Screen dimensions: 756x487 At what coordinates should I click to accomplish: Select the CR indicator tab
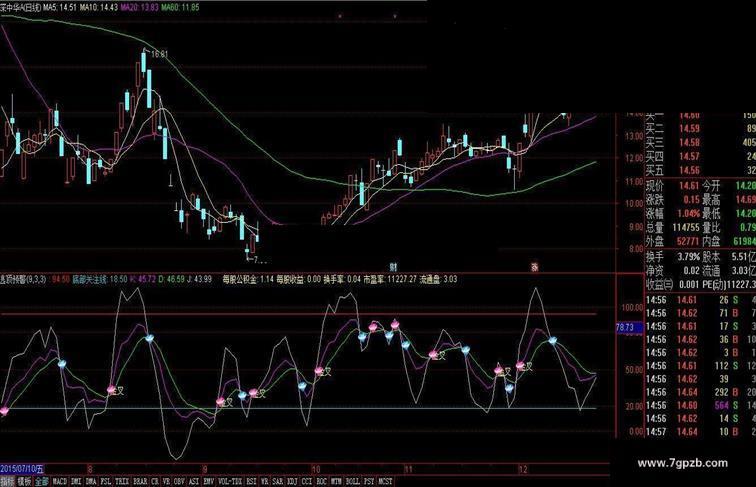click(155, 481)
